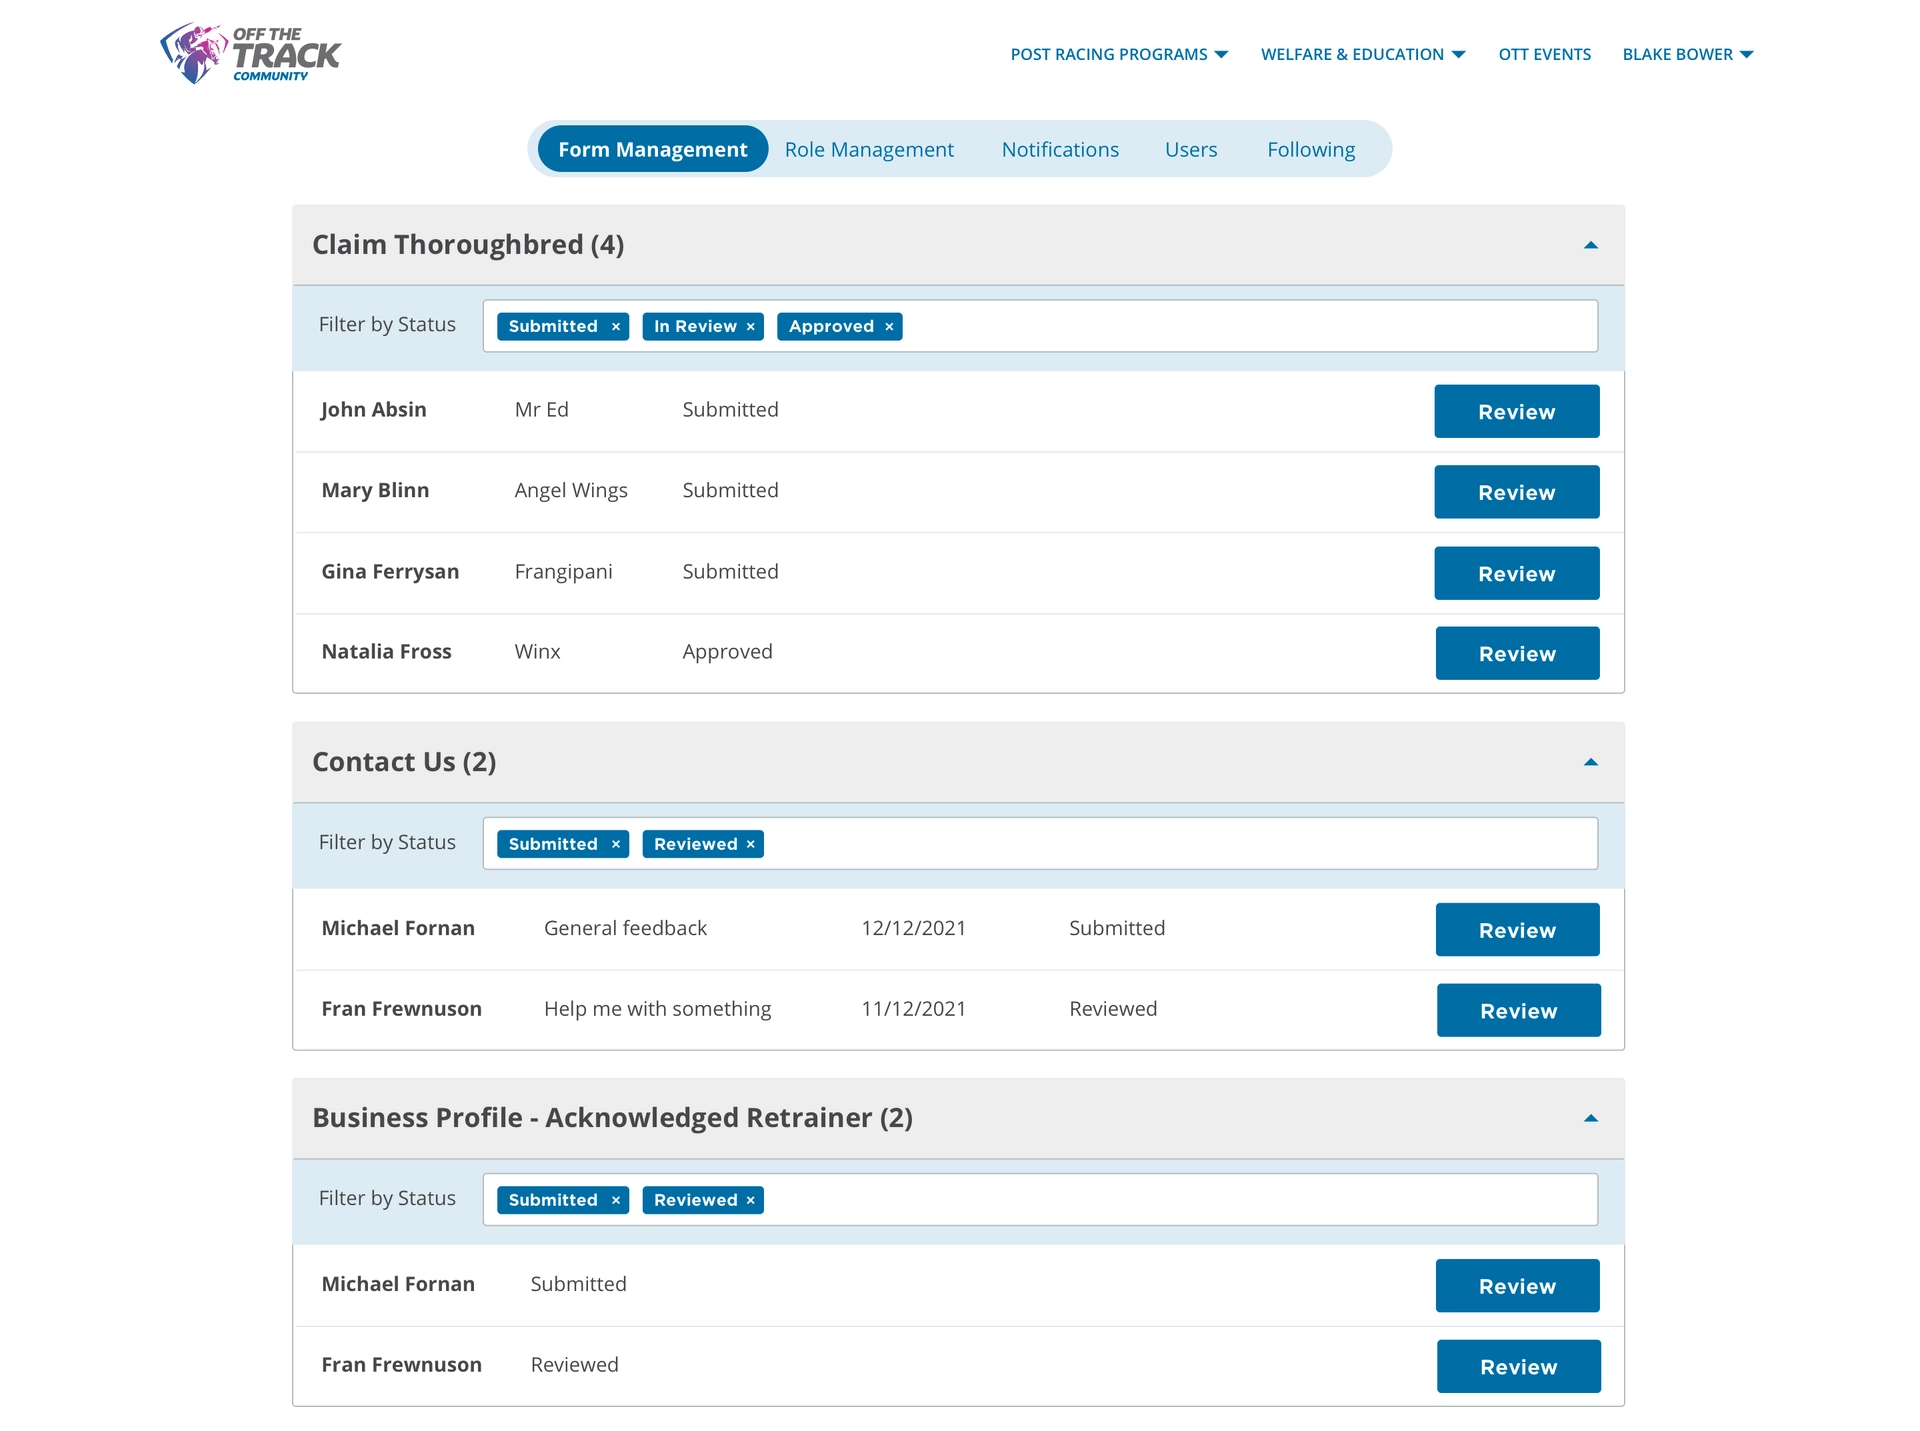Image resolution: width=1920 pixels, height=1431 pixels.
Task: Review Natalia Fross's Winx claim
Action: tap(1518, 654)
